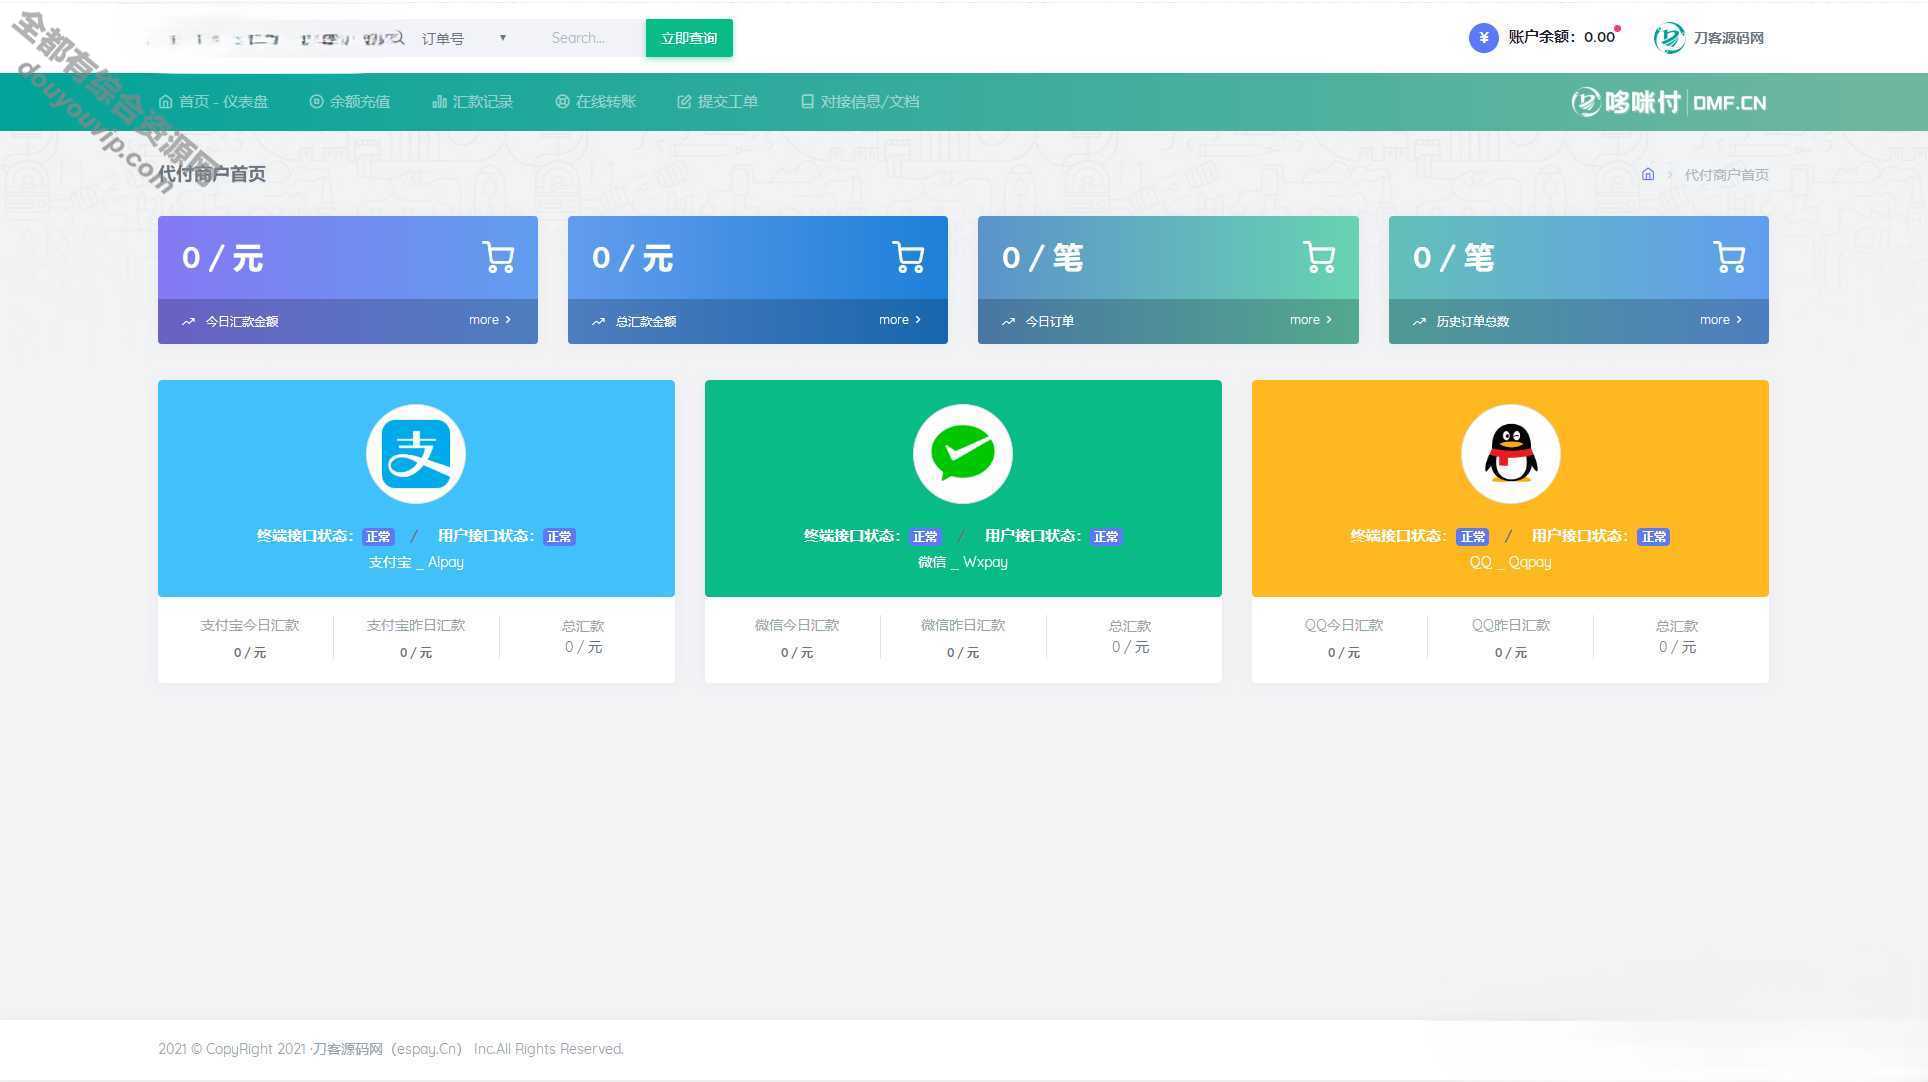The height and width of the screenshot is (1082, 1928).
Task: Click 终端接口状态 正常 badge on Alipay card
Action: [x=378, y=537]
